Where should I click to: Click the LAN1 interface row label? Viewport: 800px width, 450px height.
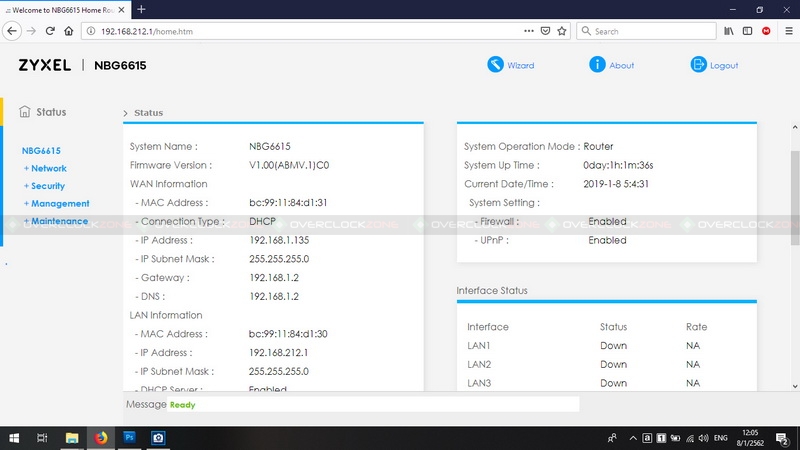click(x=479, y=345)
